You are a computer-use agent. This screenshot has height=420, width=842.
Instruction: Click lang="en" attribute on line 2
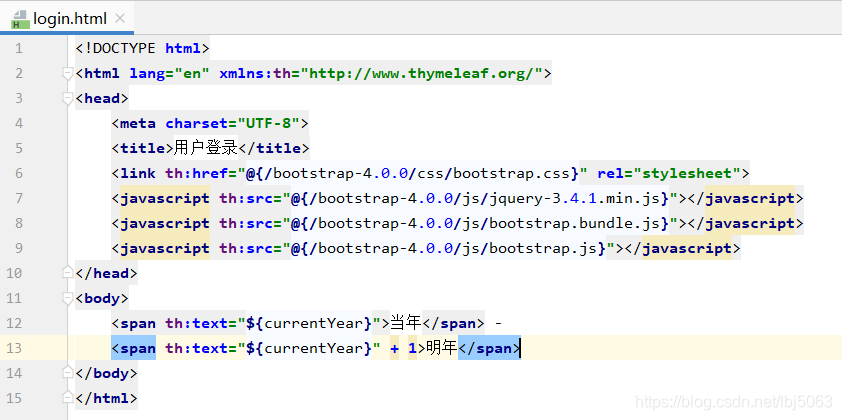[x=169, y=73]
